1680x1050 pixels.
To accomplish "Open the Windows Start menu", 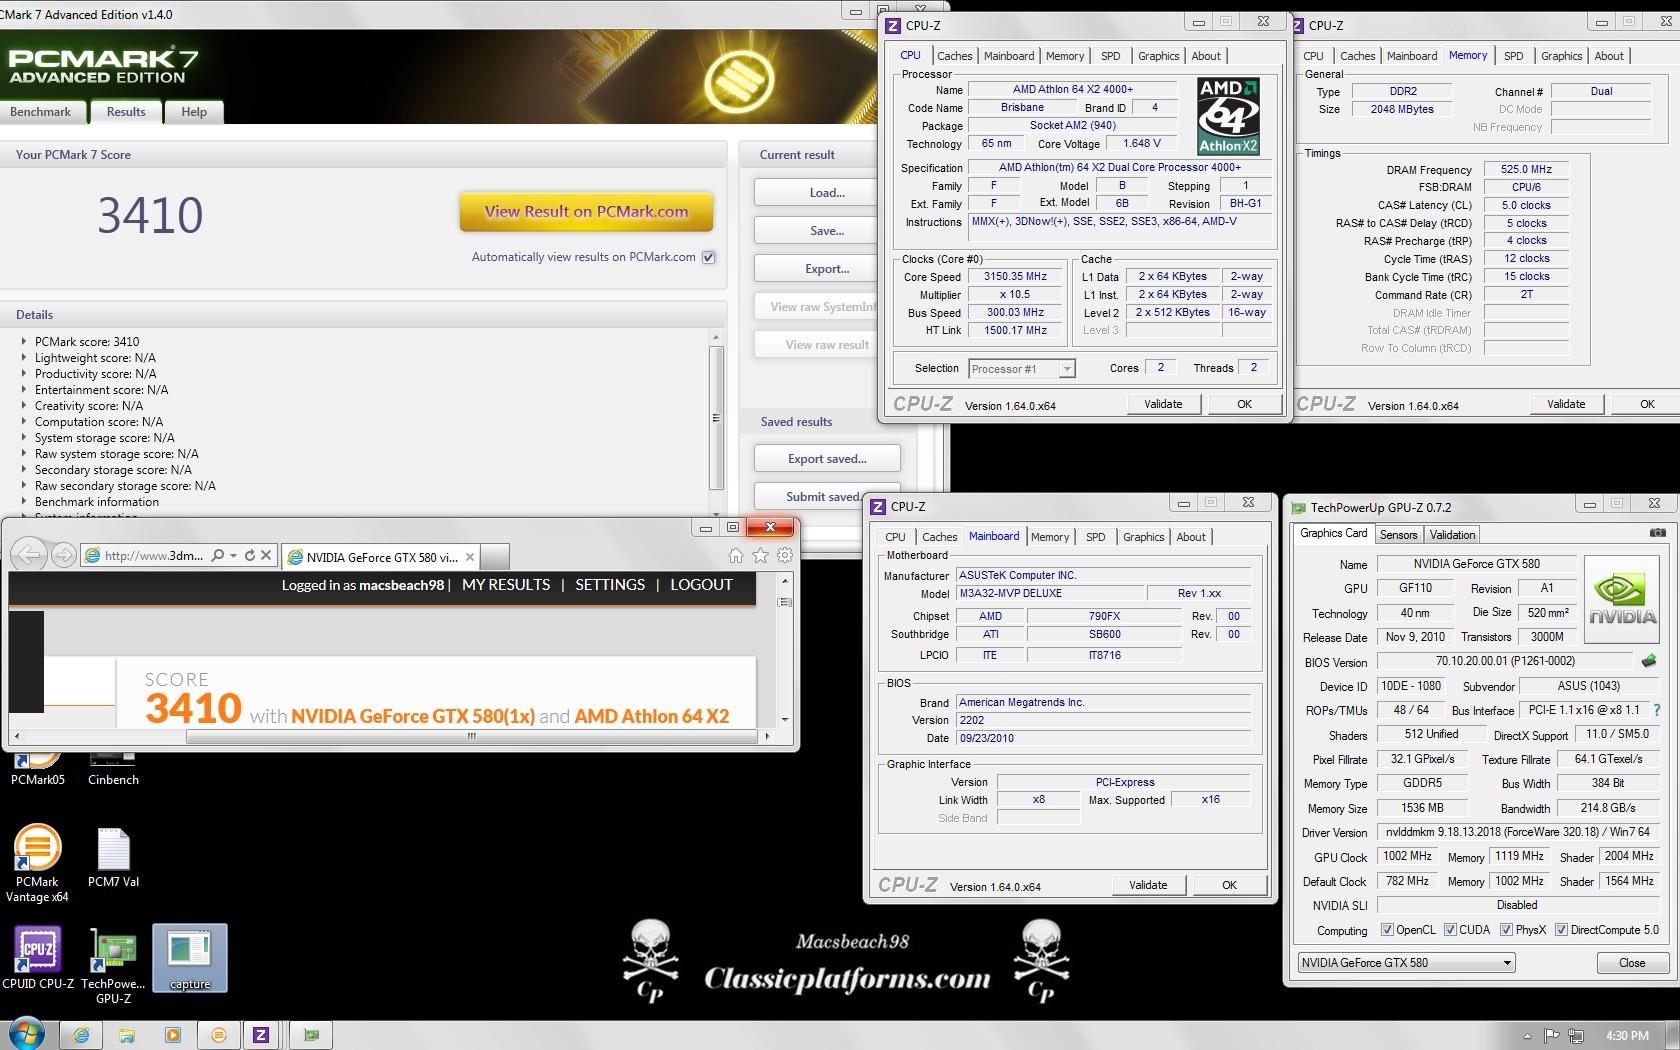I will tap(26, 1034).
